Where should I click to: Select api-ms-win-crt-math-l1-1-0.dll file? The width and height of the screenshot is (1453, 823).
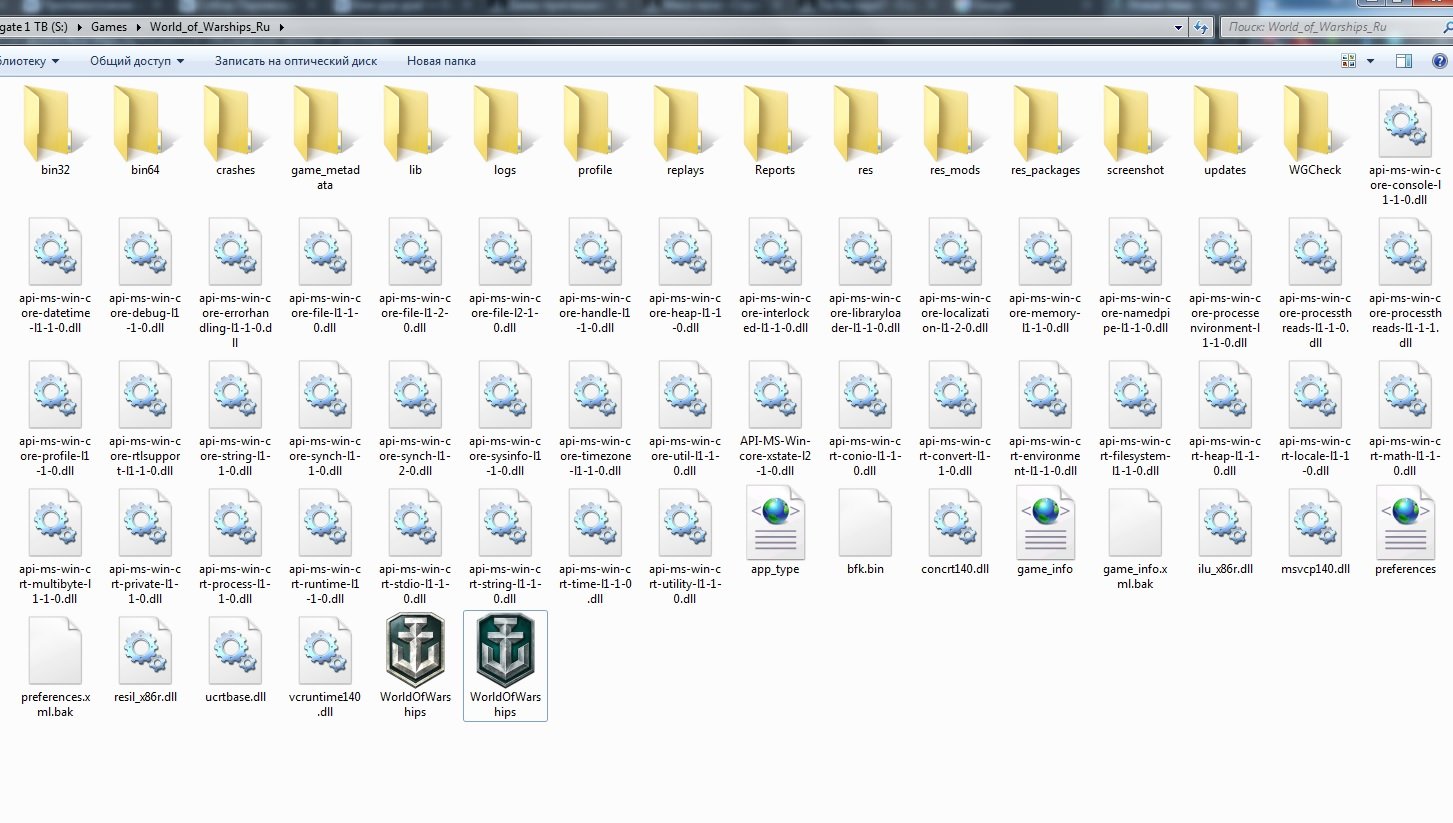1406,418
